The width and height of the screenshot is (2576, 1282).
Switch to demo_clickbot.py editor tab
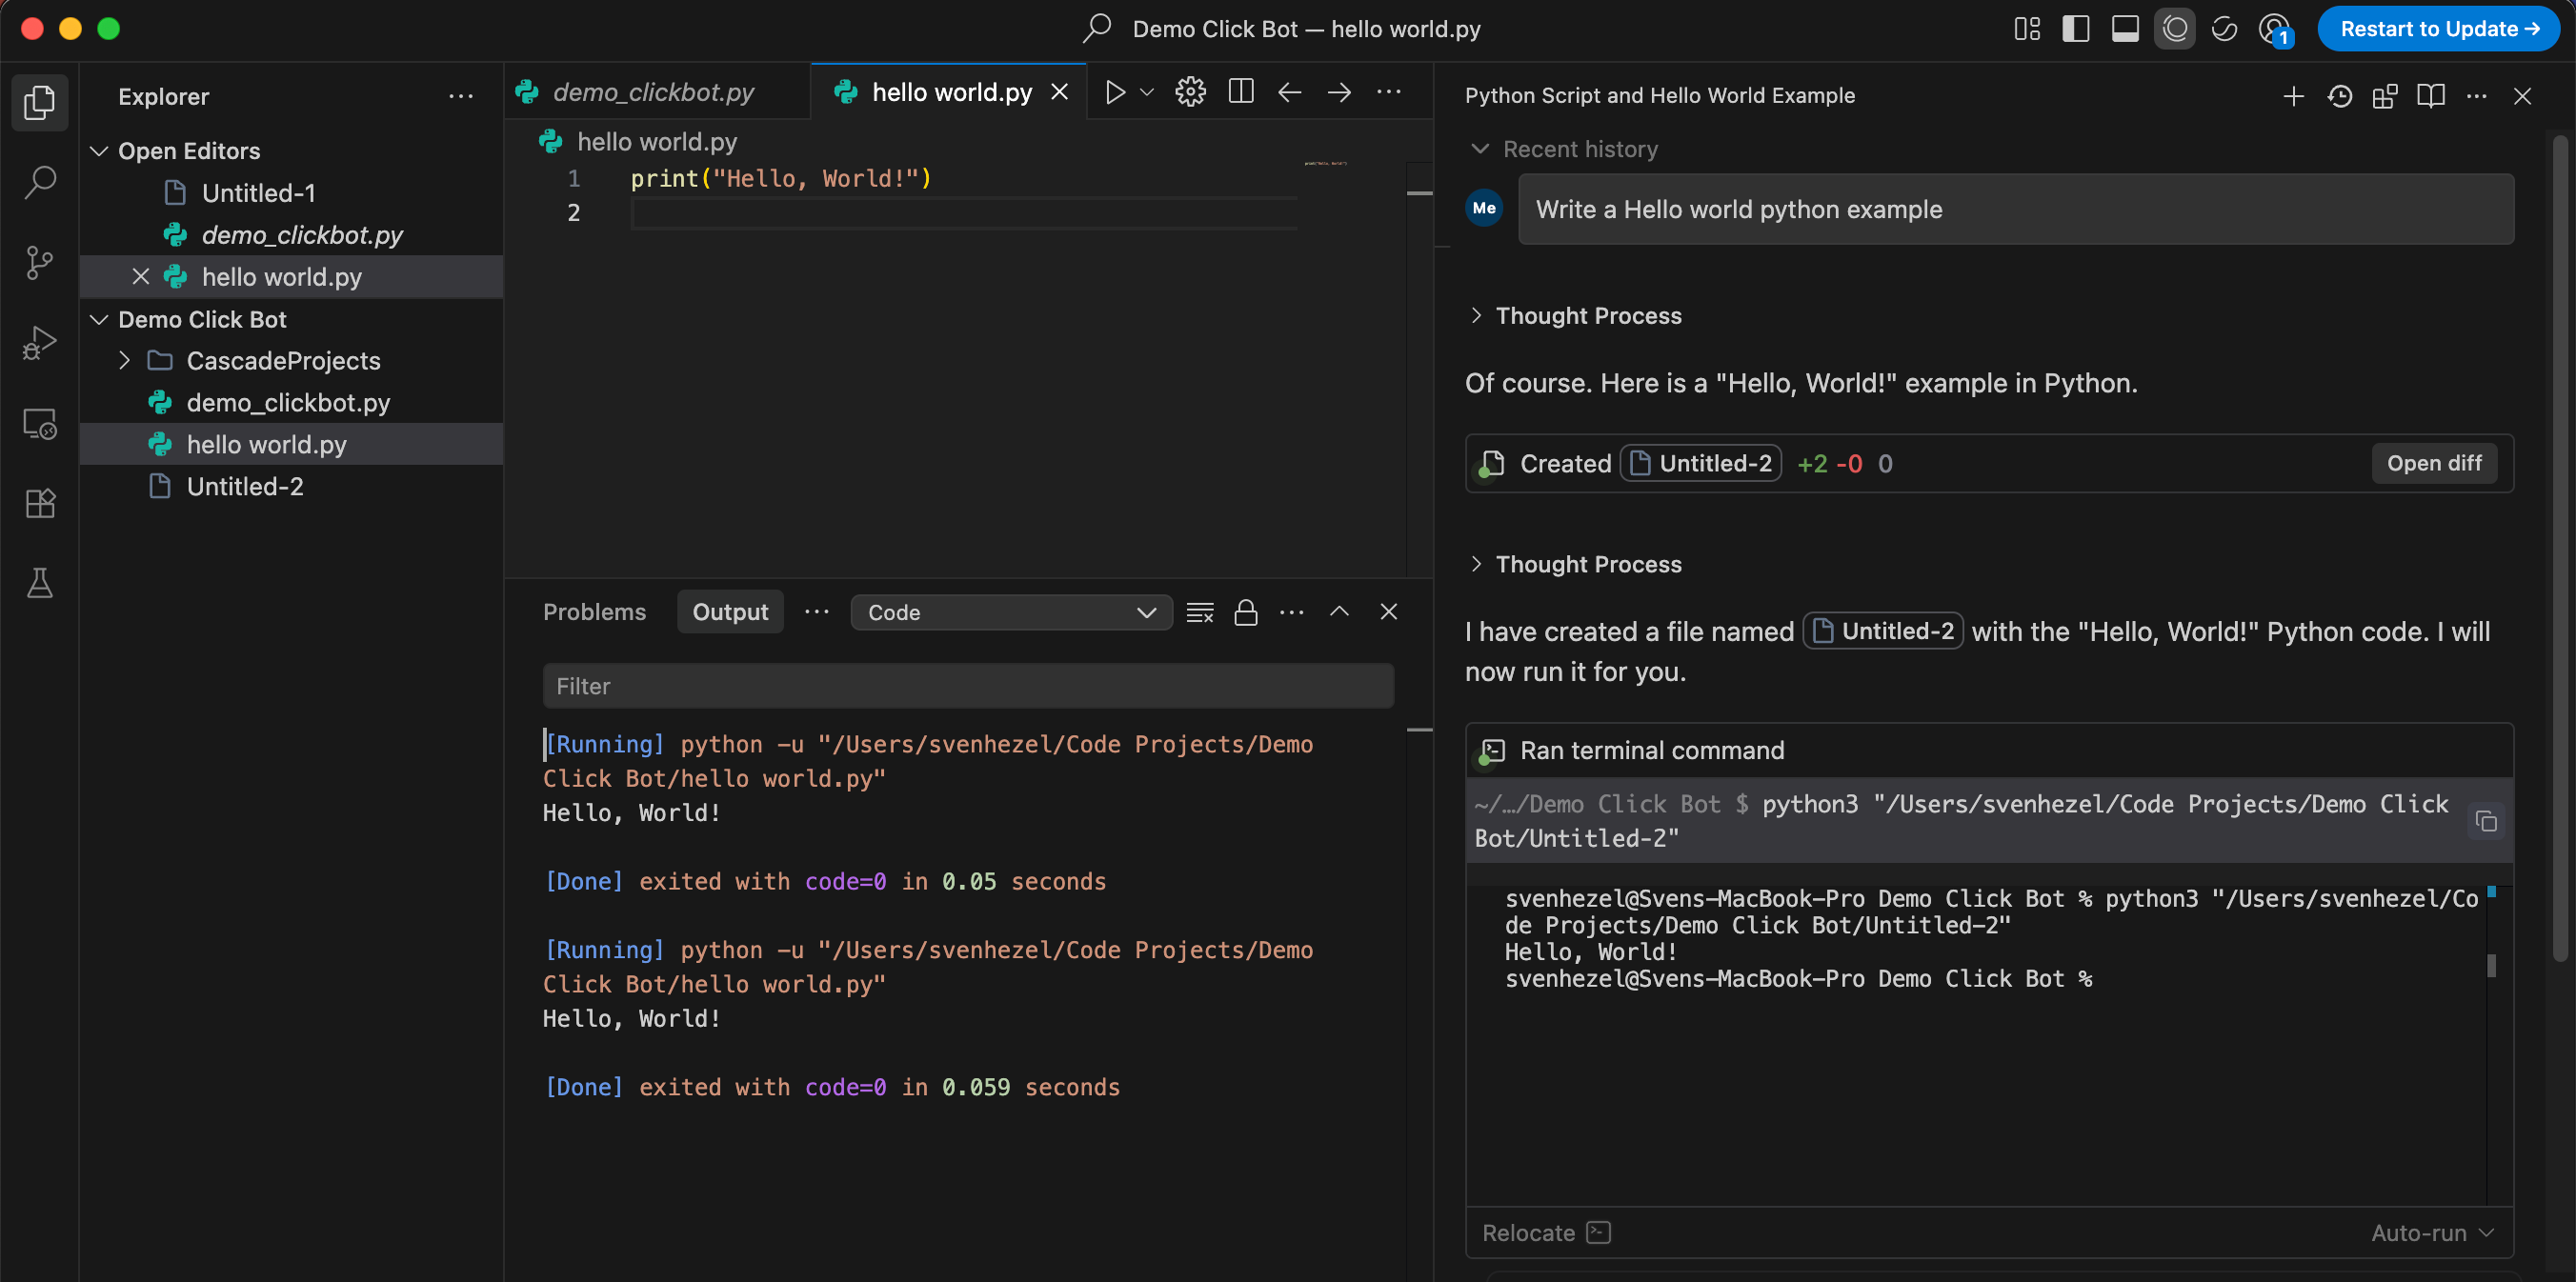pyautogui.click(x=655, y=92)
